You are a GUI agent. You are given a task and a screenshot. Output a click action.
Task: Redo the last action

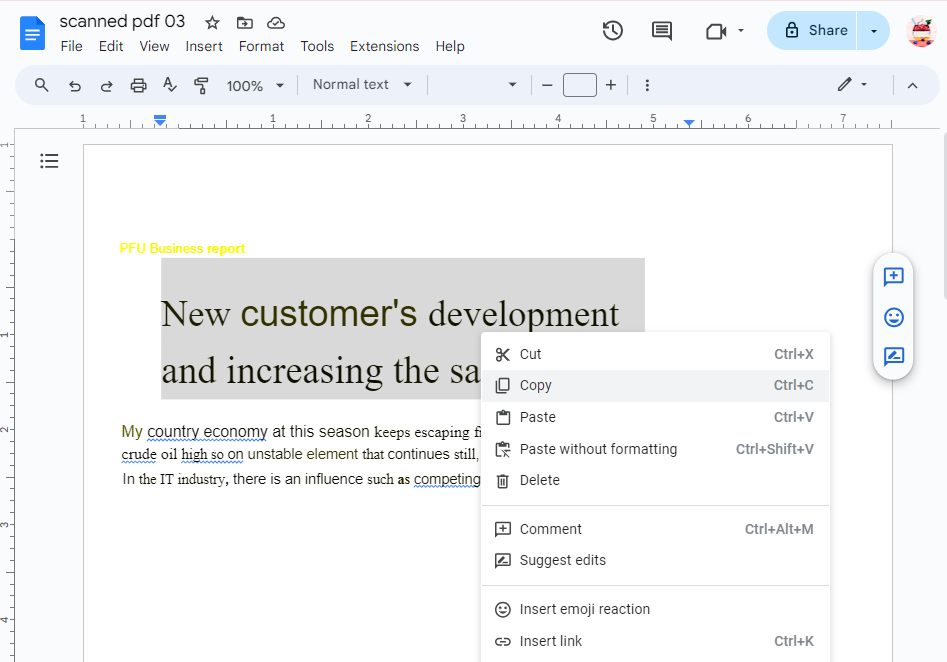[x=106, y=85]
